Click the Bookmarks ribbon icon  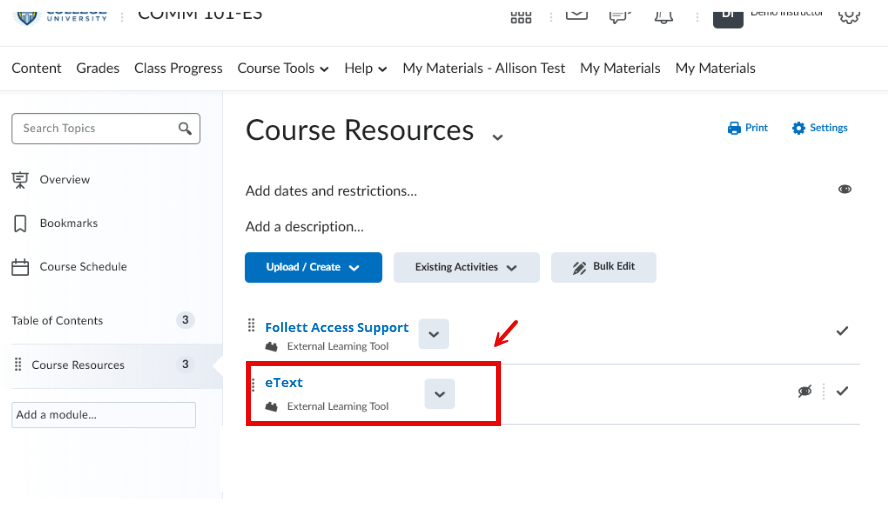(x=20, y=223)
